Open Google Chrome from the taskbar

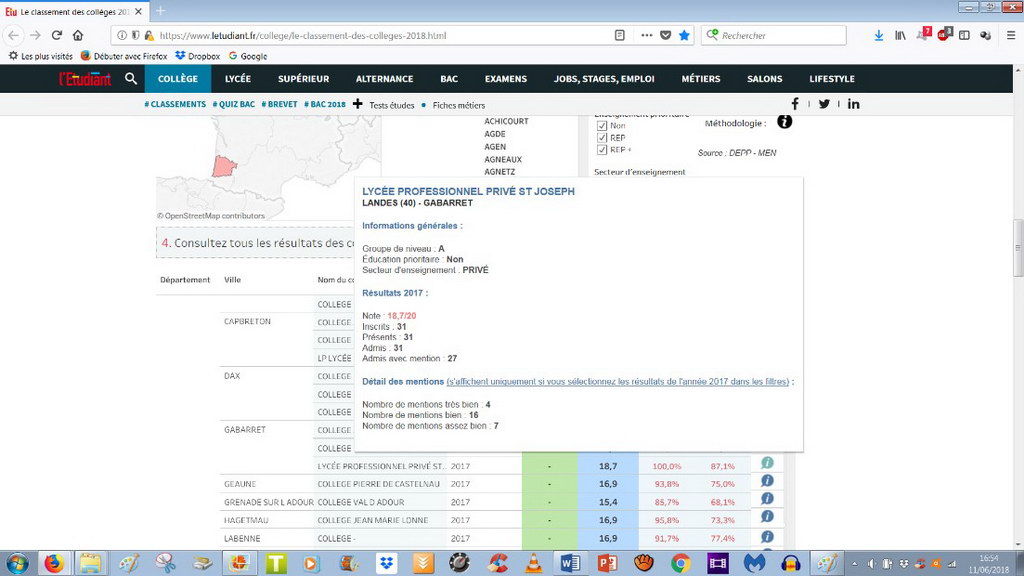(680, 563)
